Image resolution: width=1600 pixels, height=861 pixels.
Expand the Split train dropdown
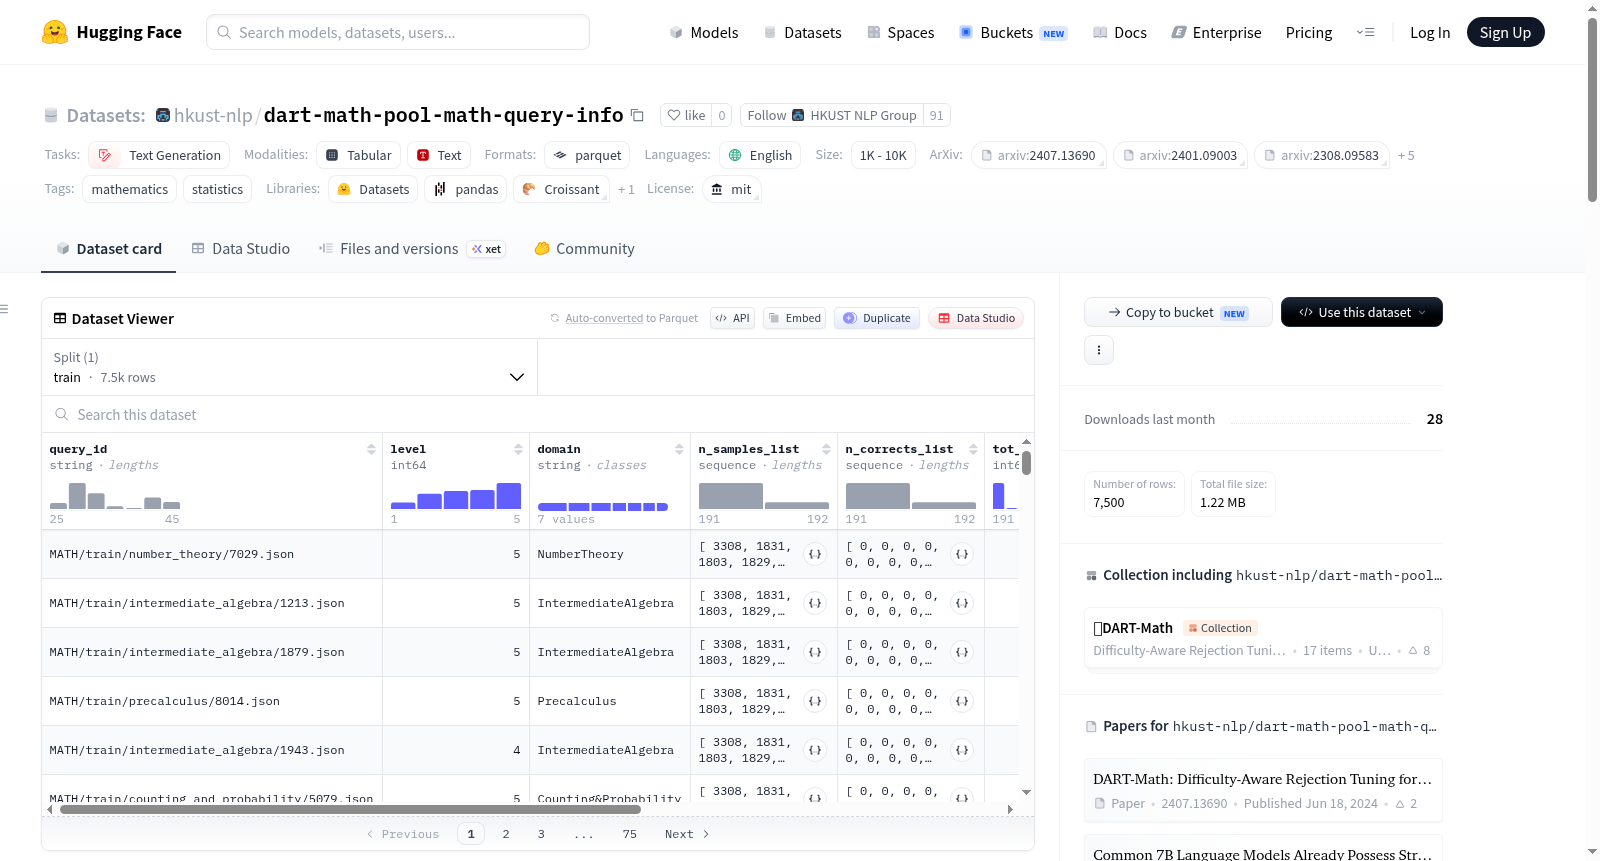coord(289,367)
